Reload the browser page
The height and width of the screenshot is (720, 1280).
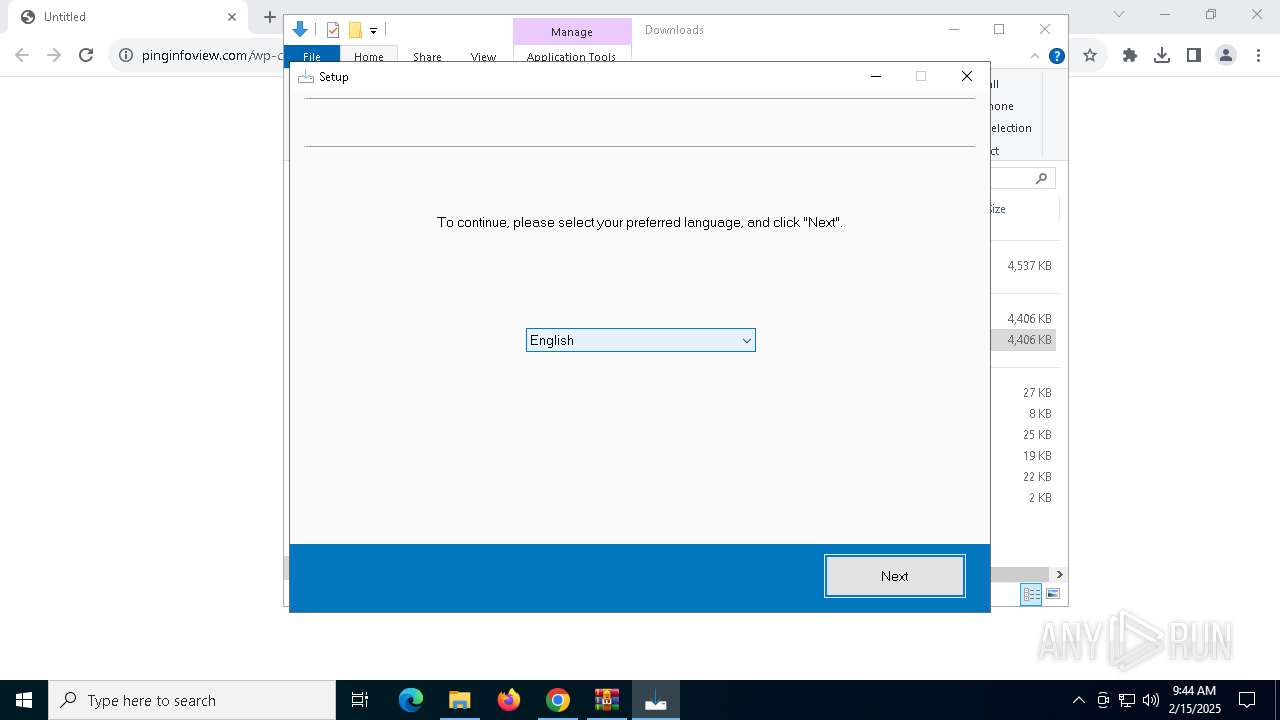tap(86, 55)
